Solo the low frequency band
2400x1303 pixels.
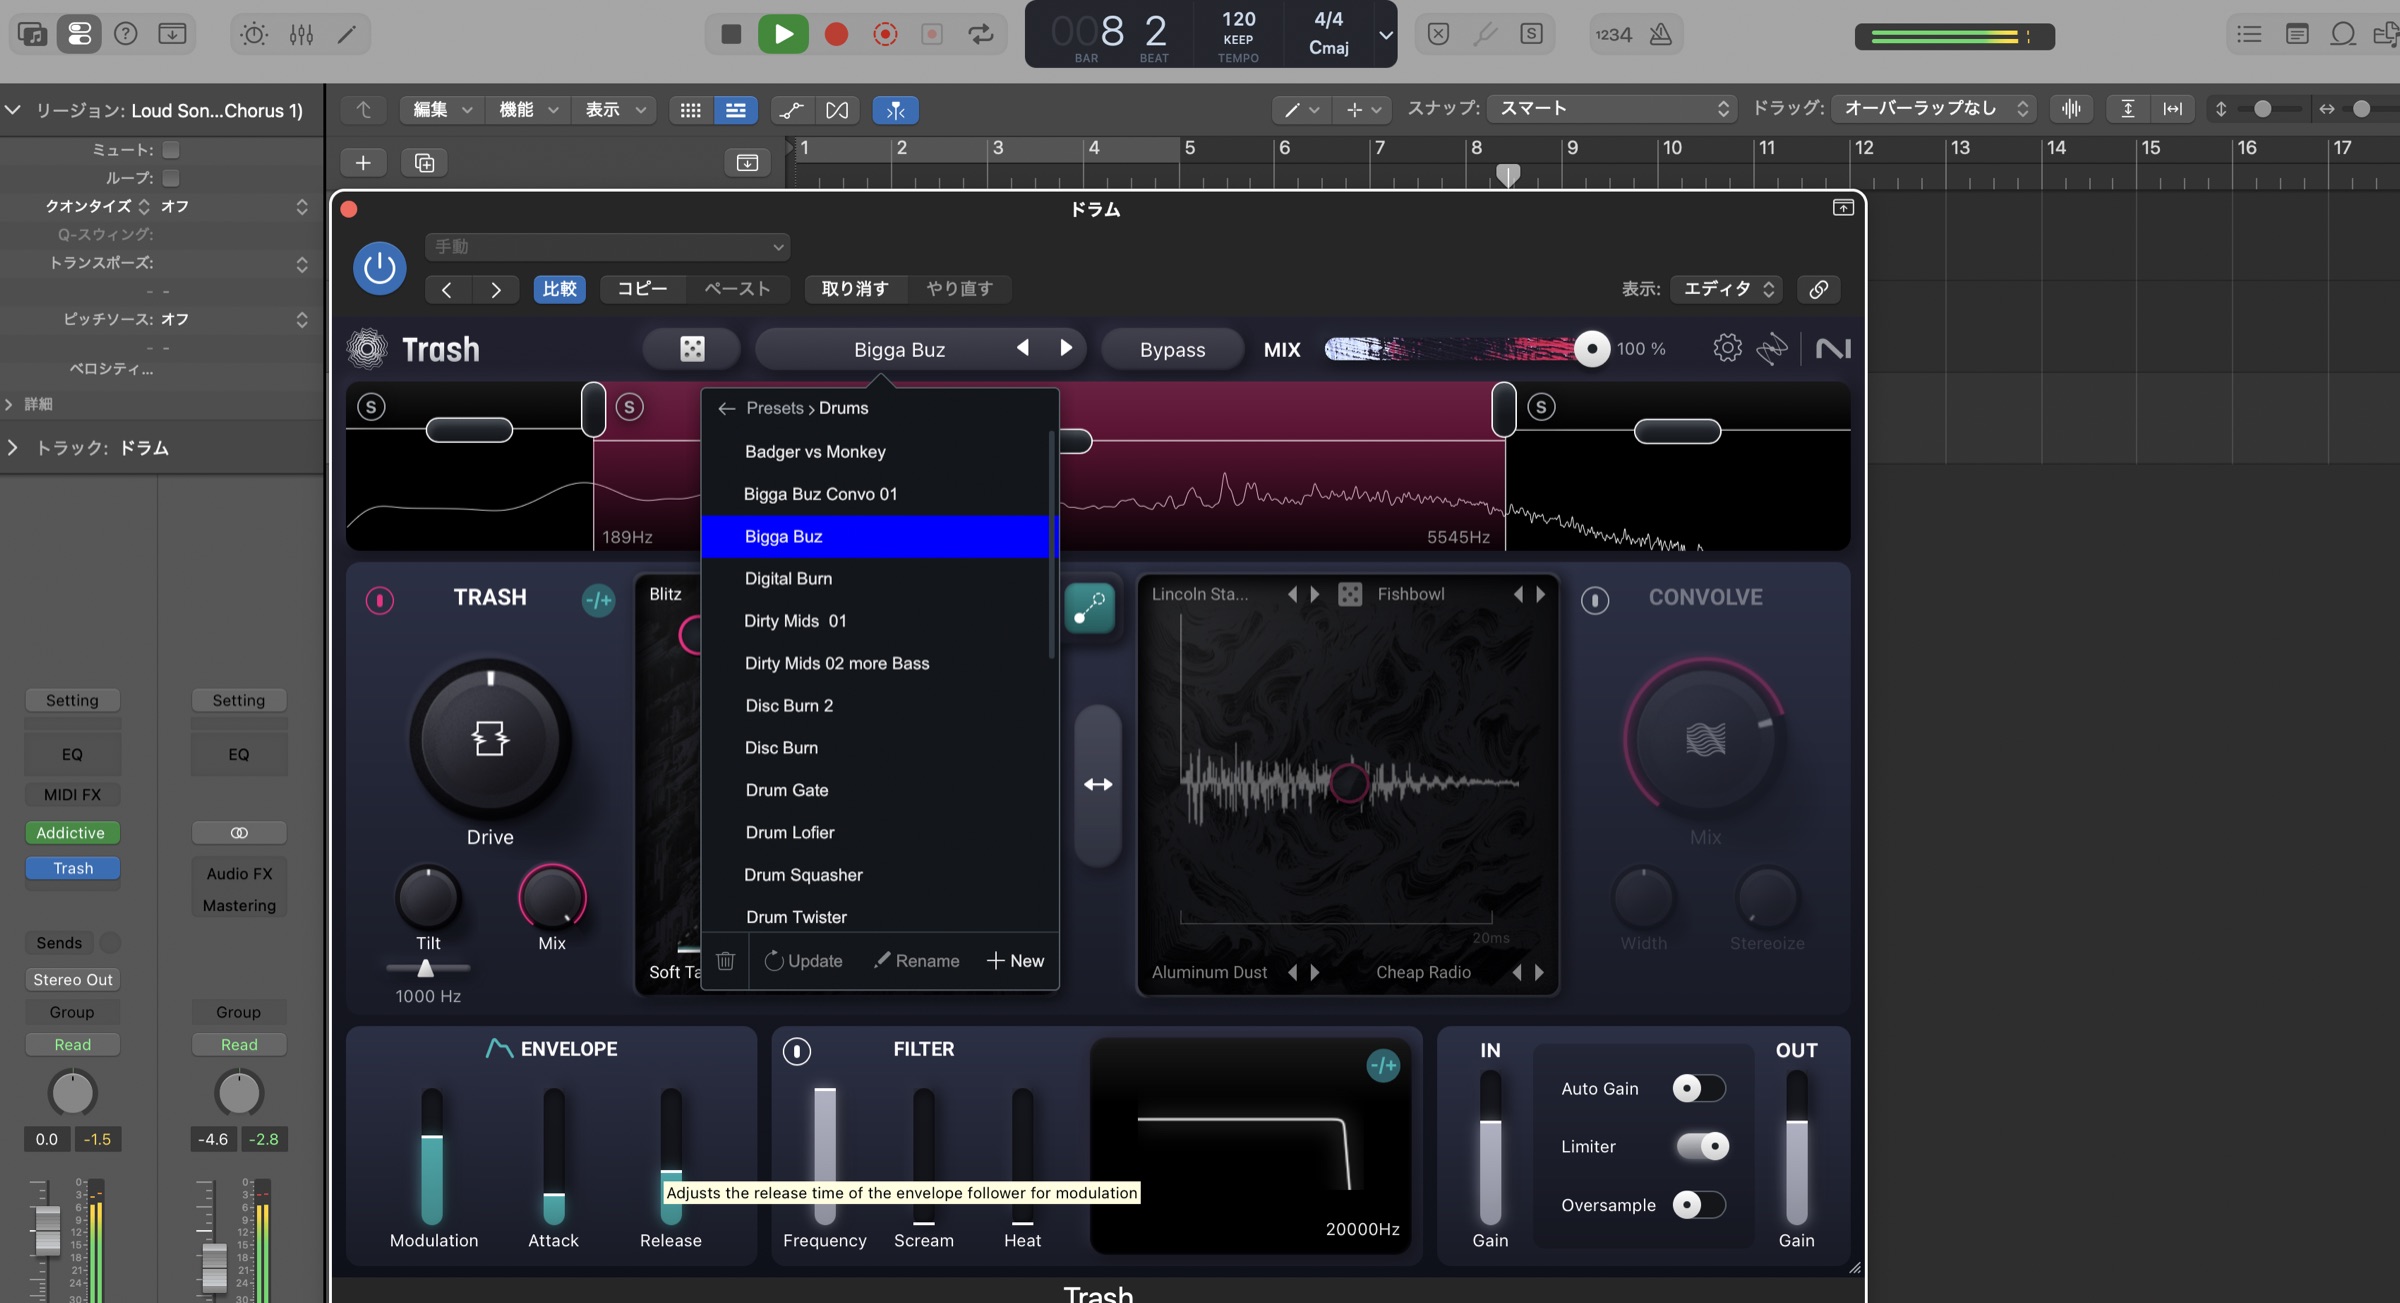[371, 407]
